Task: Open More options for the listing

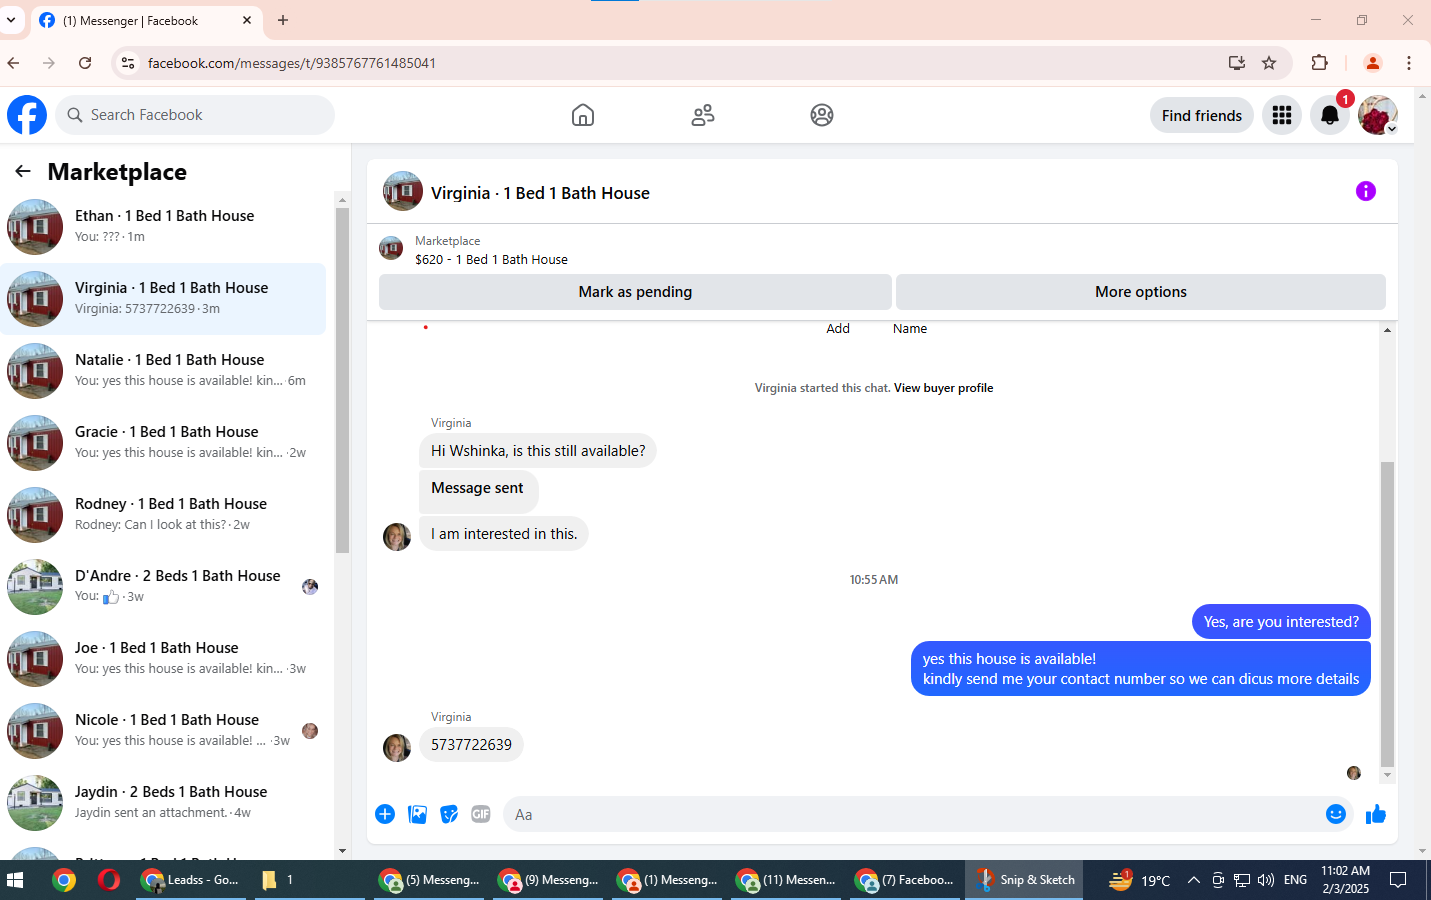Action: pos(1141,292)
